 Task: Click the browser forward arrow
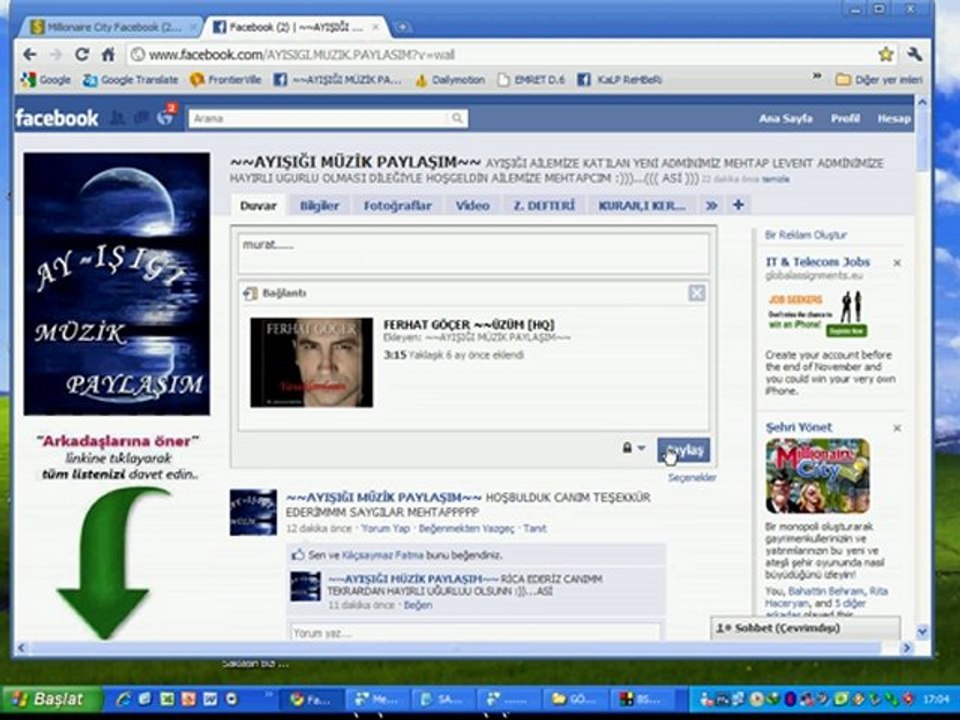[56, 54]
